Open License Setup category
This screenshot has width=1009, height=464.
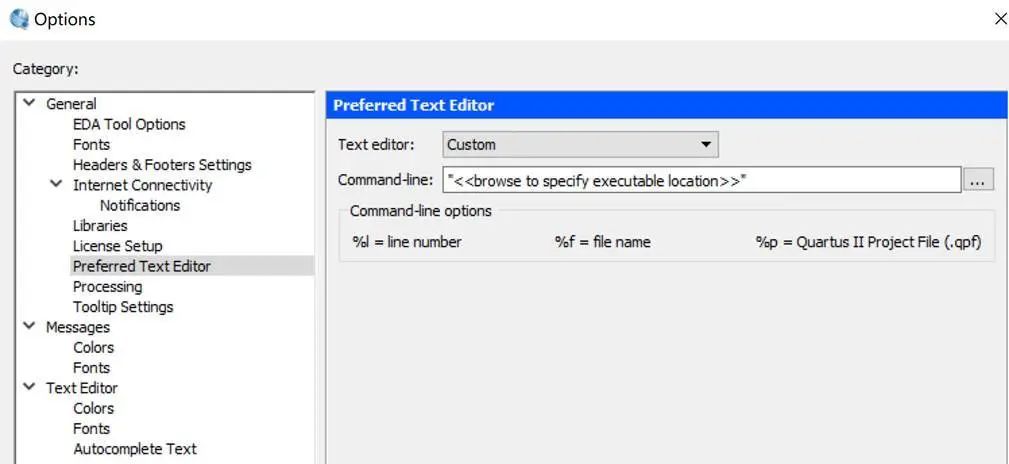117,246
